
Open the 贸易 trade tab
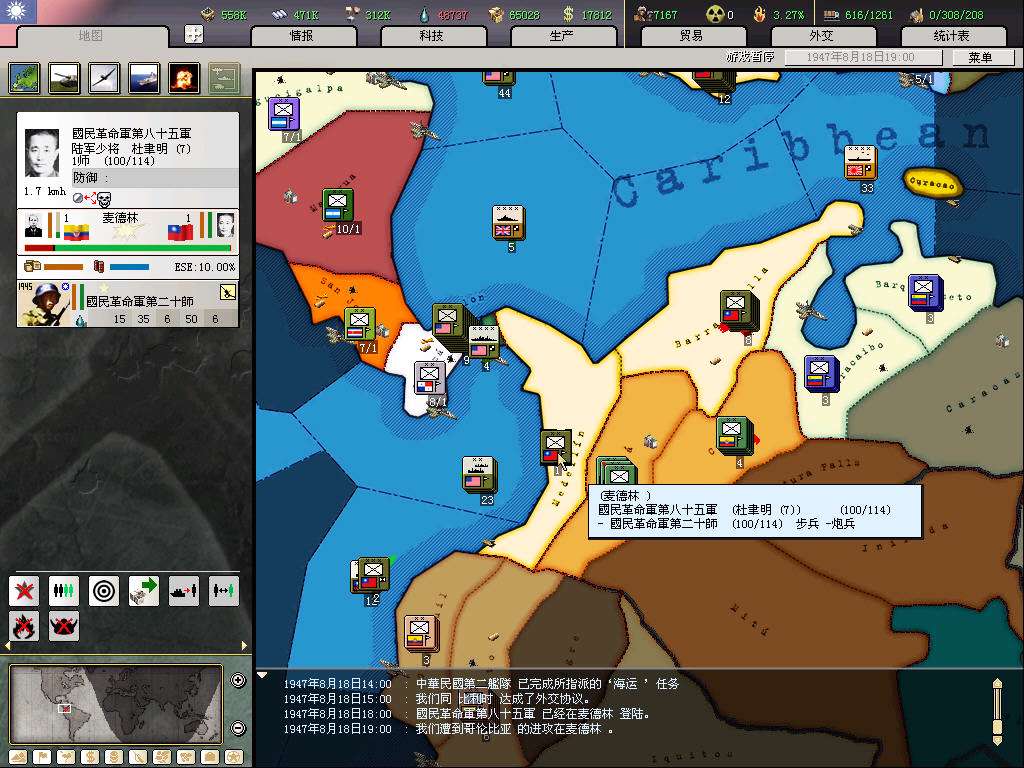[x=692, y=36]
